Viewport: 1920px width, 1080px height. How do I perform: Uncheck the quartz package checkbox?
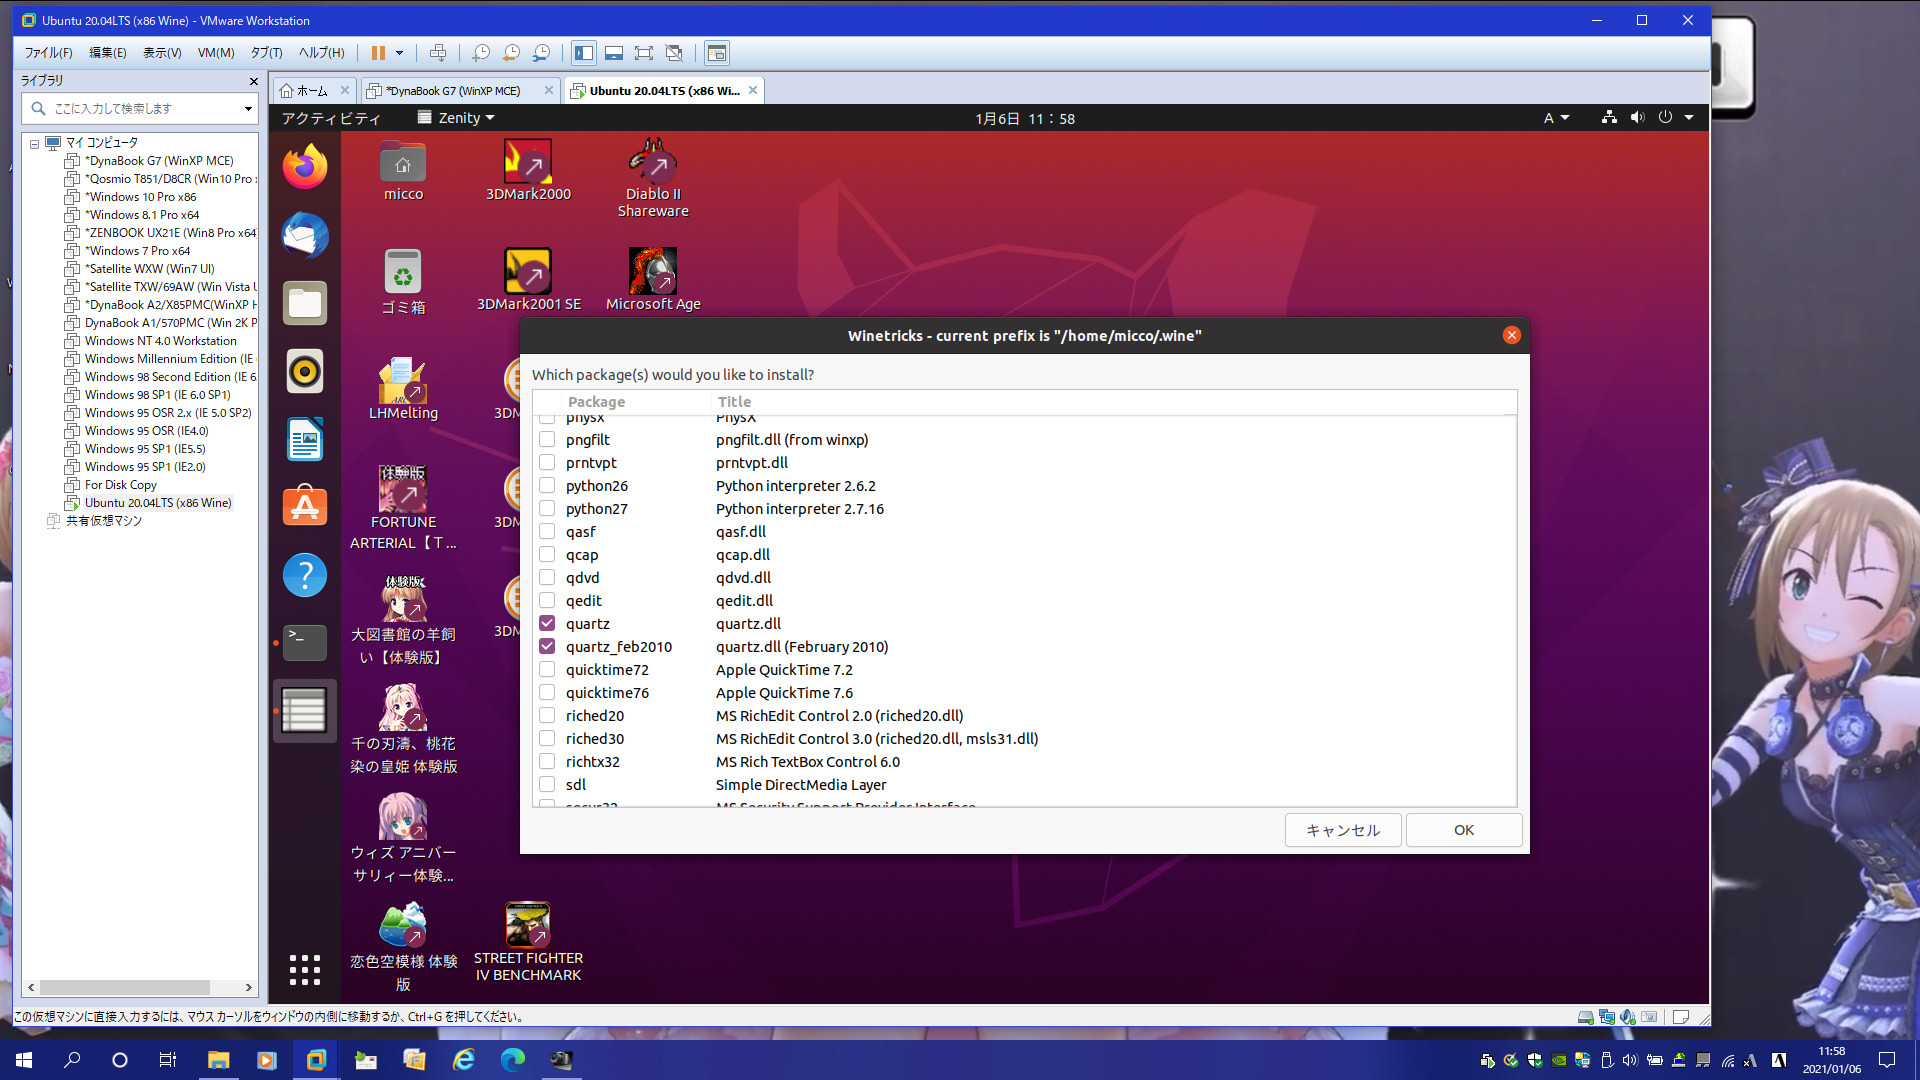pos(547,623)
